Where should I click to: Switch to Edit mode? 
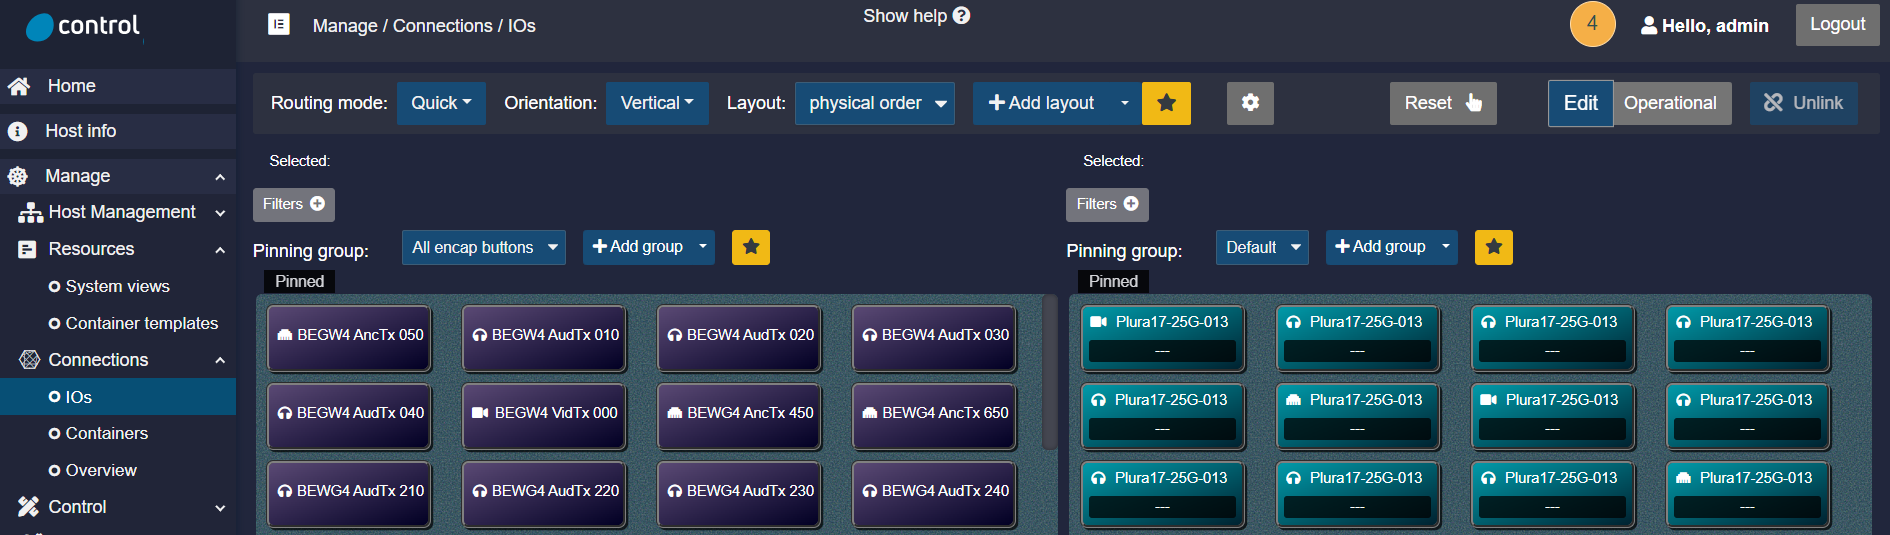[1580, 103]
